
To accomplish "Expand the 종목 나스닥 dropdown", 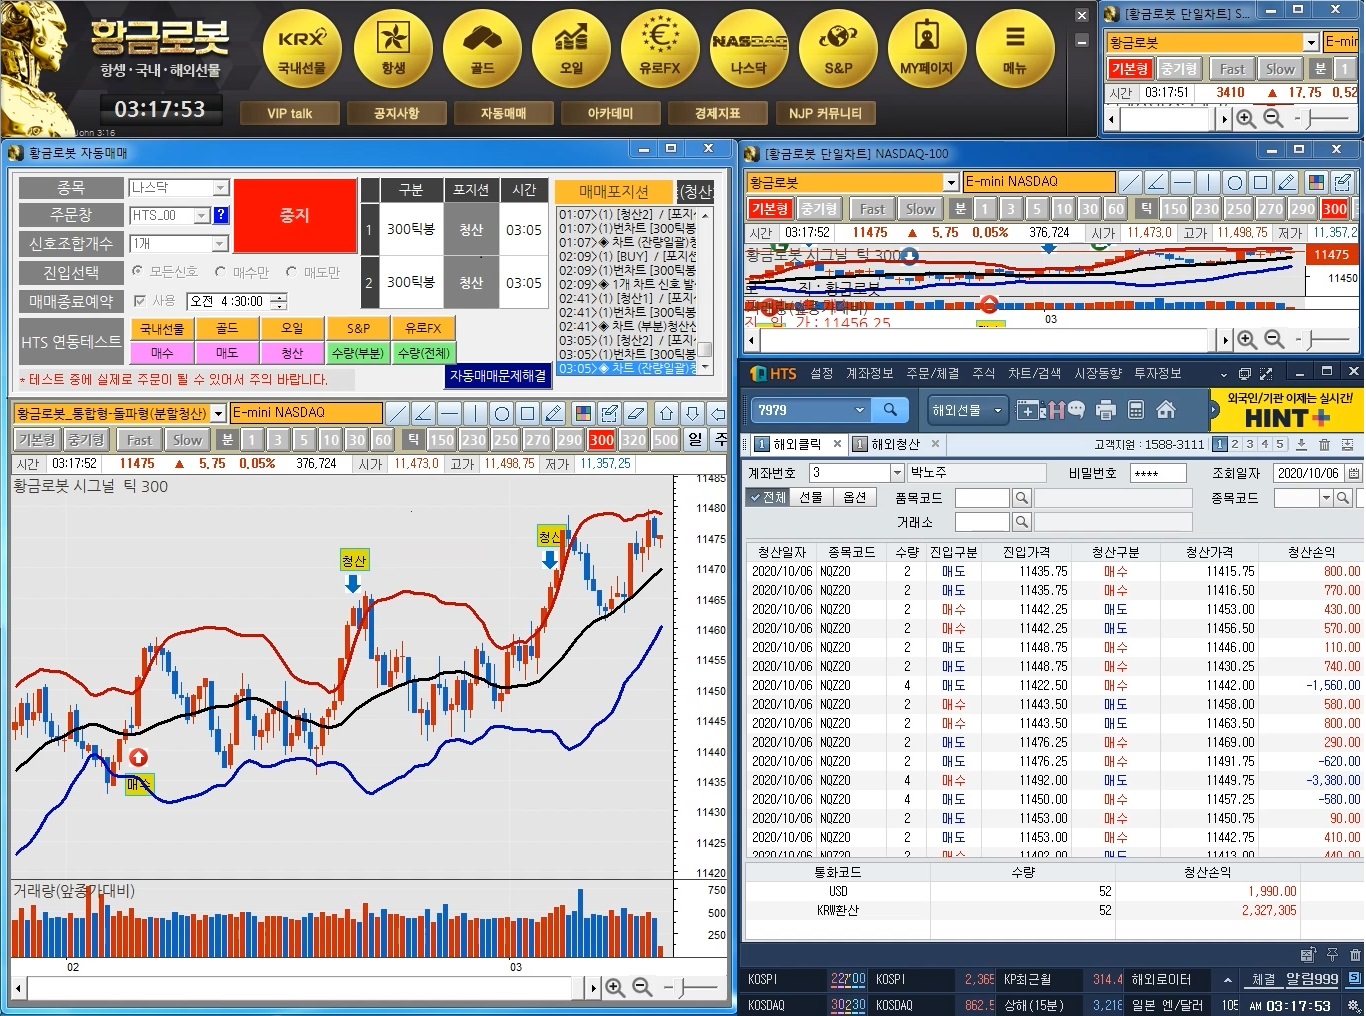I will click(x=221, y=188).
